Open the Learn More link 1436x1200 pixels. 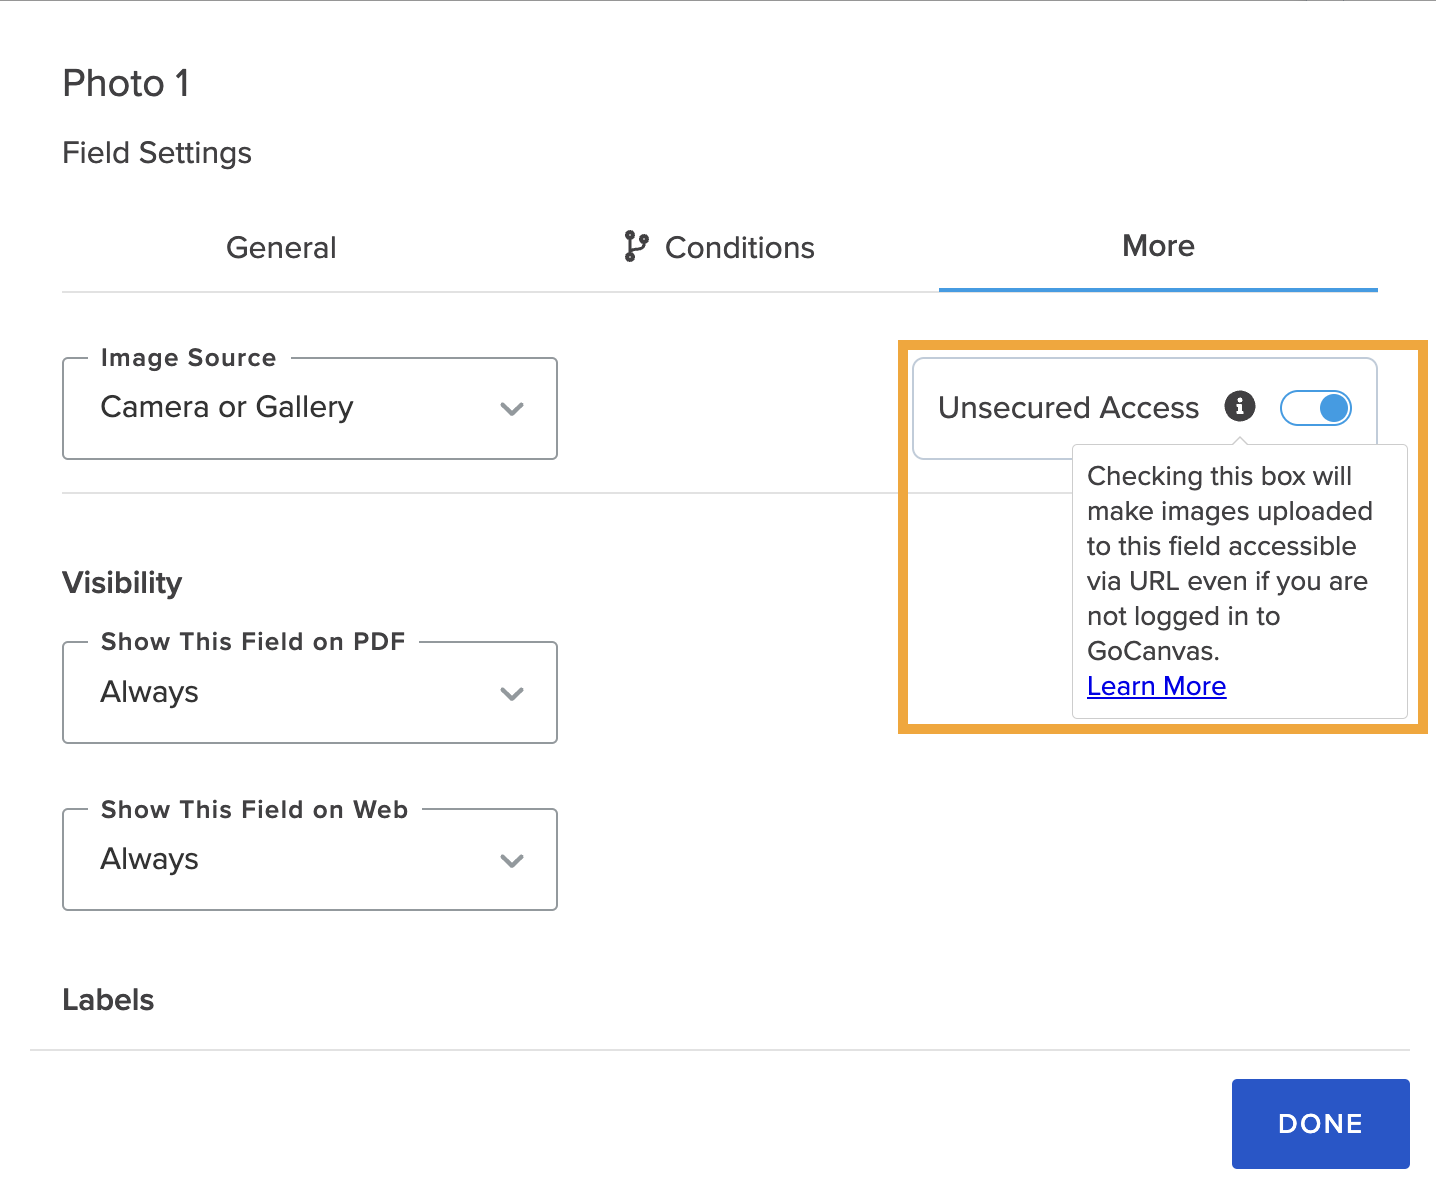[1156, 686]
